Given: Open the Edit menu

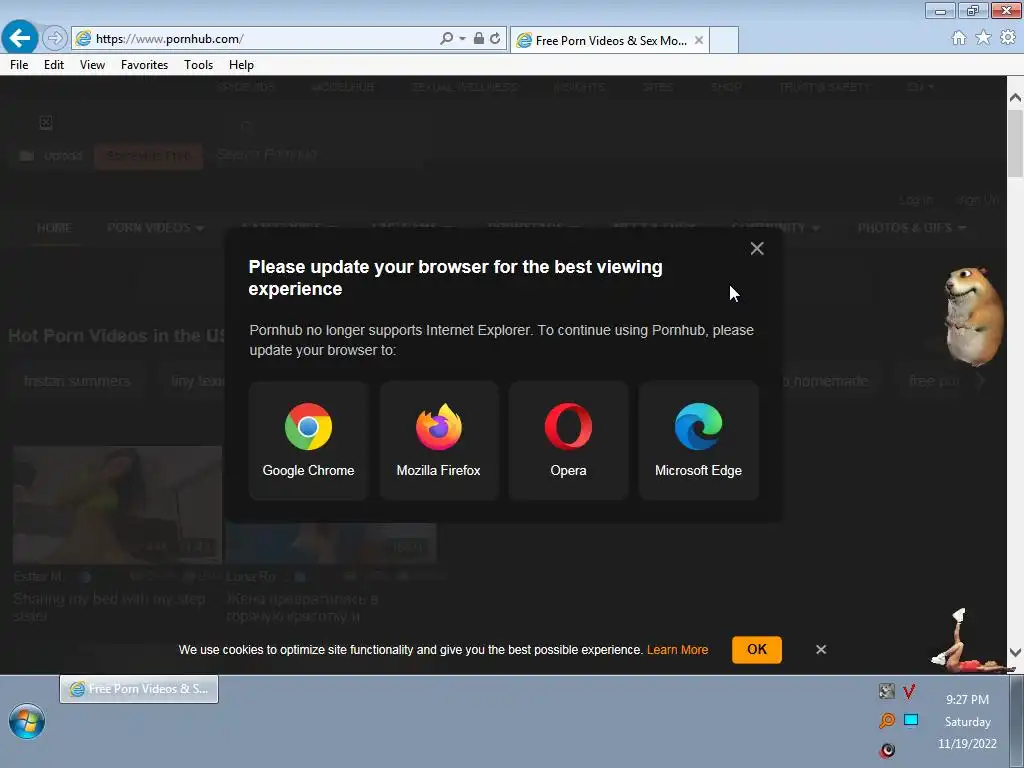Looking at the screenshot, I should point(54,65).
